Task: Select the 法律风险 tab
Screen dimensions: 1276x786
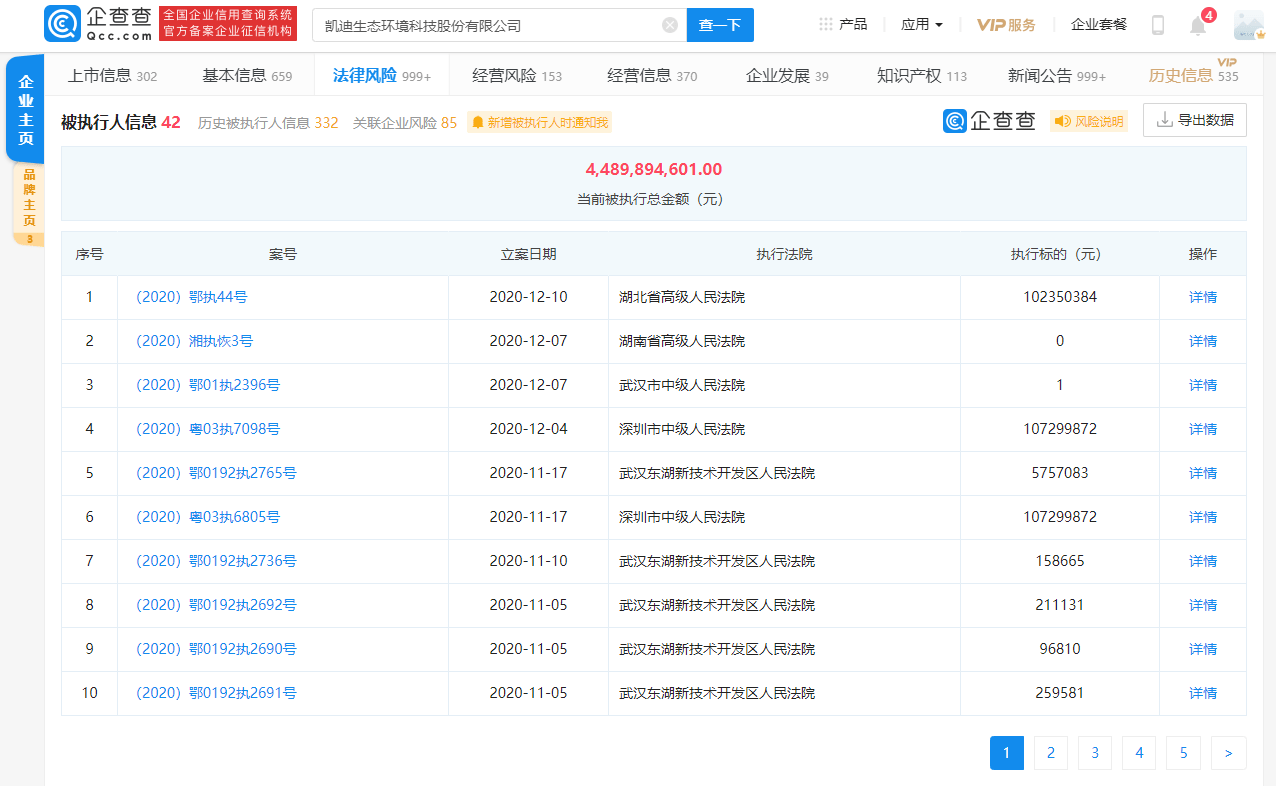Action: coord(381,75)
